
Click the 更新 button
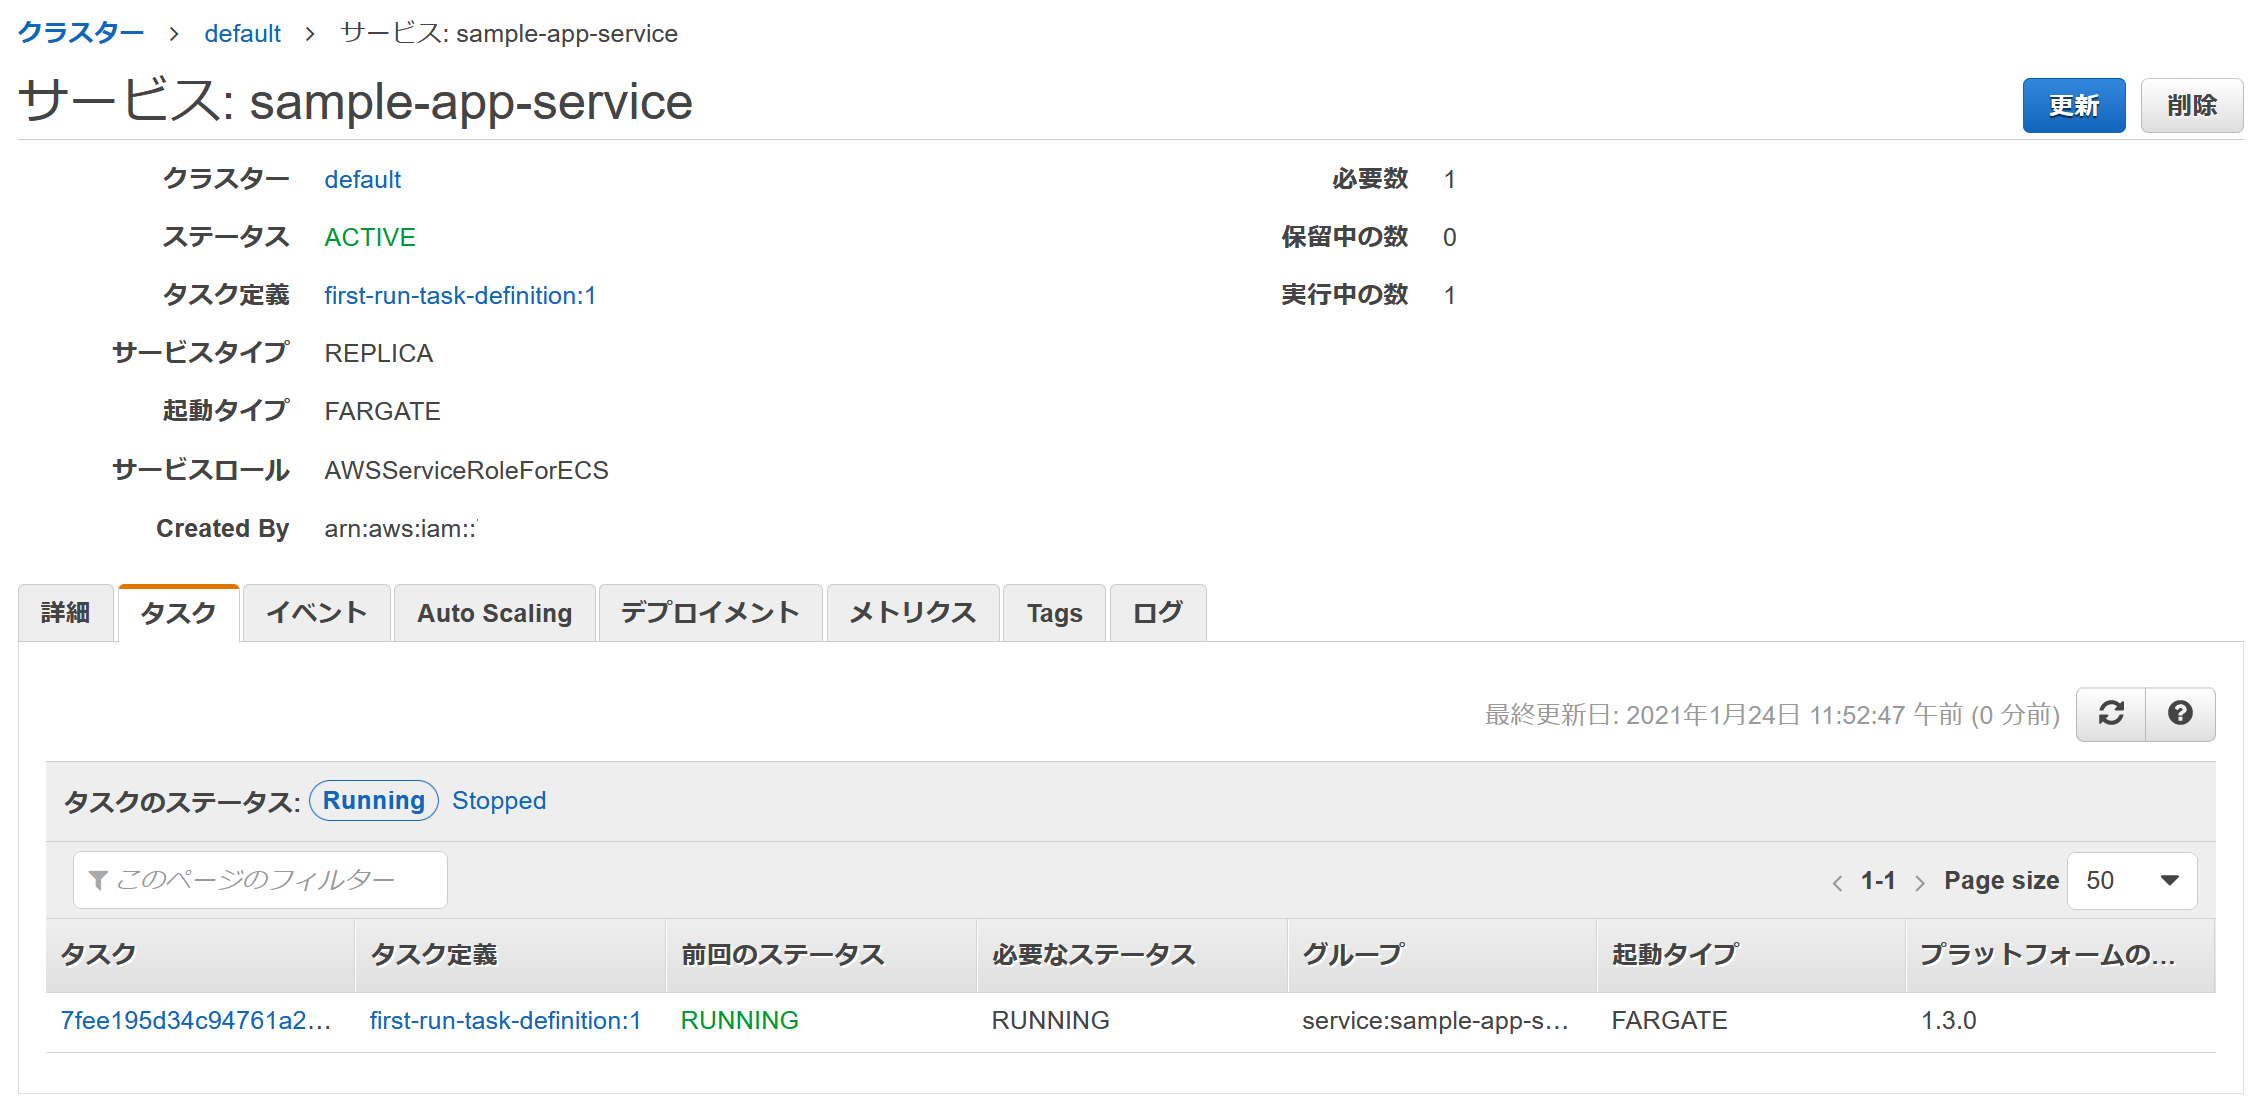[x=2074, y=105]
